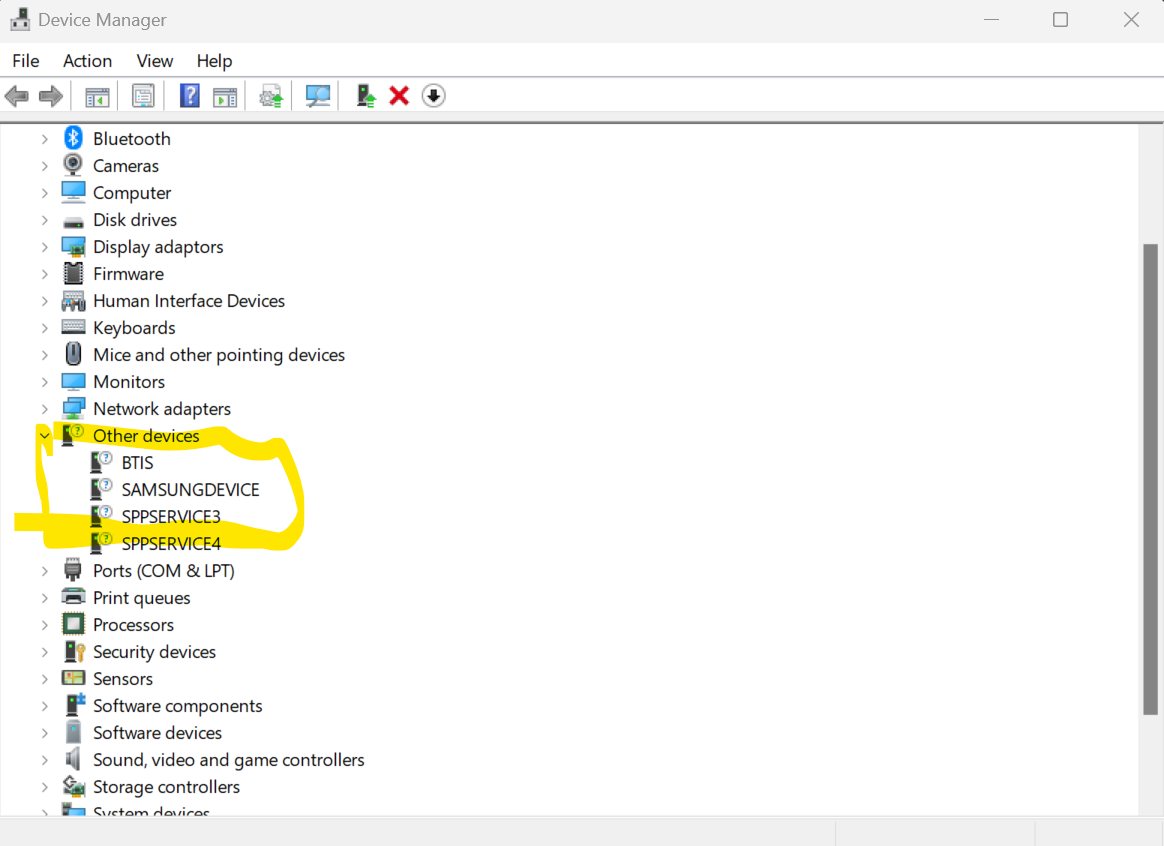Click the Enable device toolbar icon

[x=365, y=96]
